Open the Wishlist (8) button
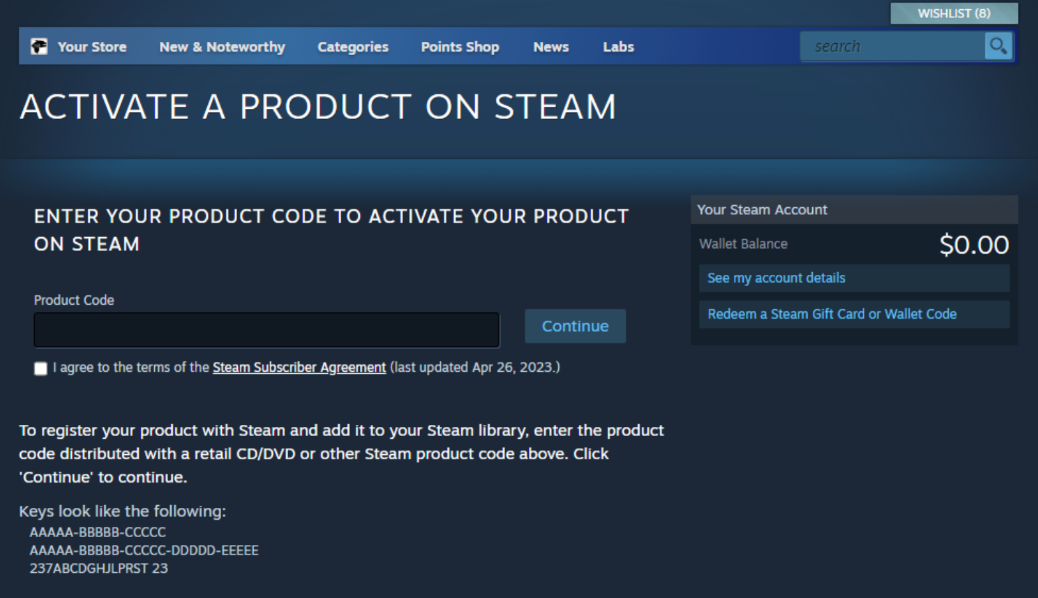Image resolution: width=1038 pixels, height=598 pixels. (x=954, y=13)
